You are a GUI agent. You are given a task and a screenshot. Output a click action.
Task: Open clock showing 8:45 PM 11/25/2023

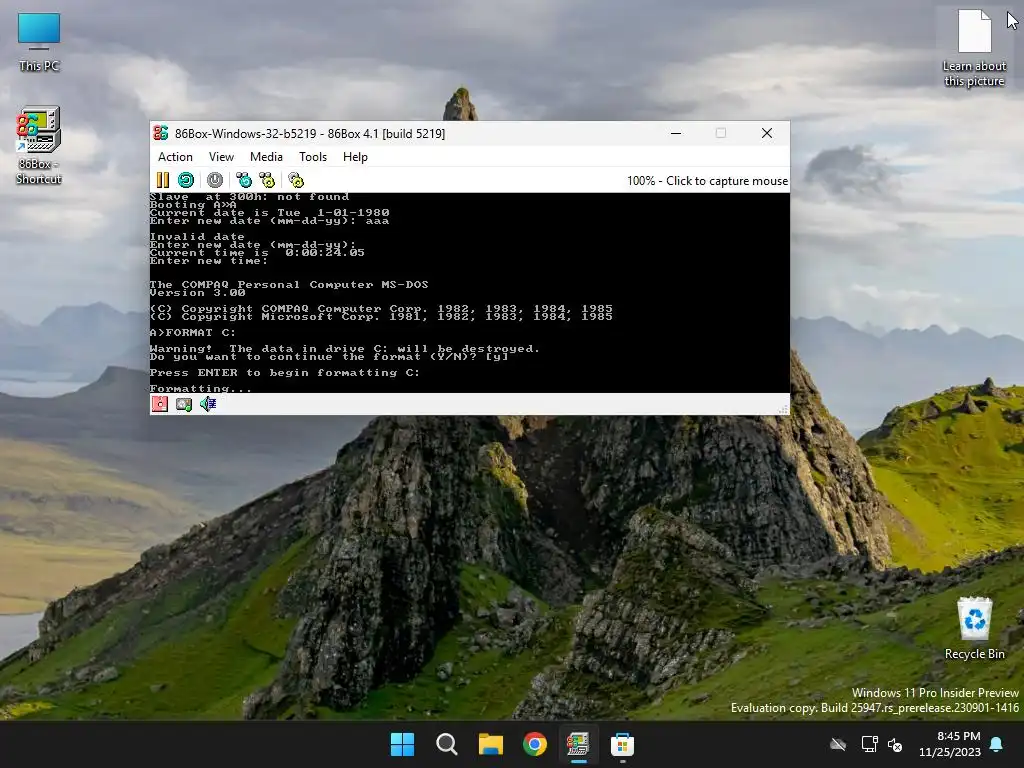pyautogui.click(x=950, y=744)
